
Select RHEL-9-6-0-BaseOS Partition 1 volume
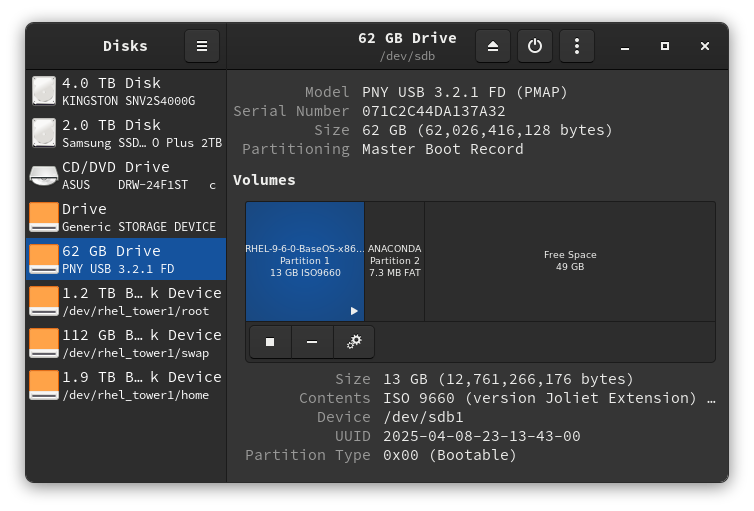305,261
